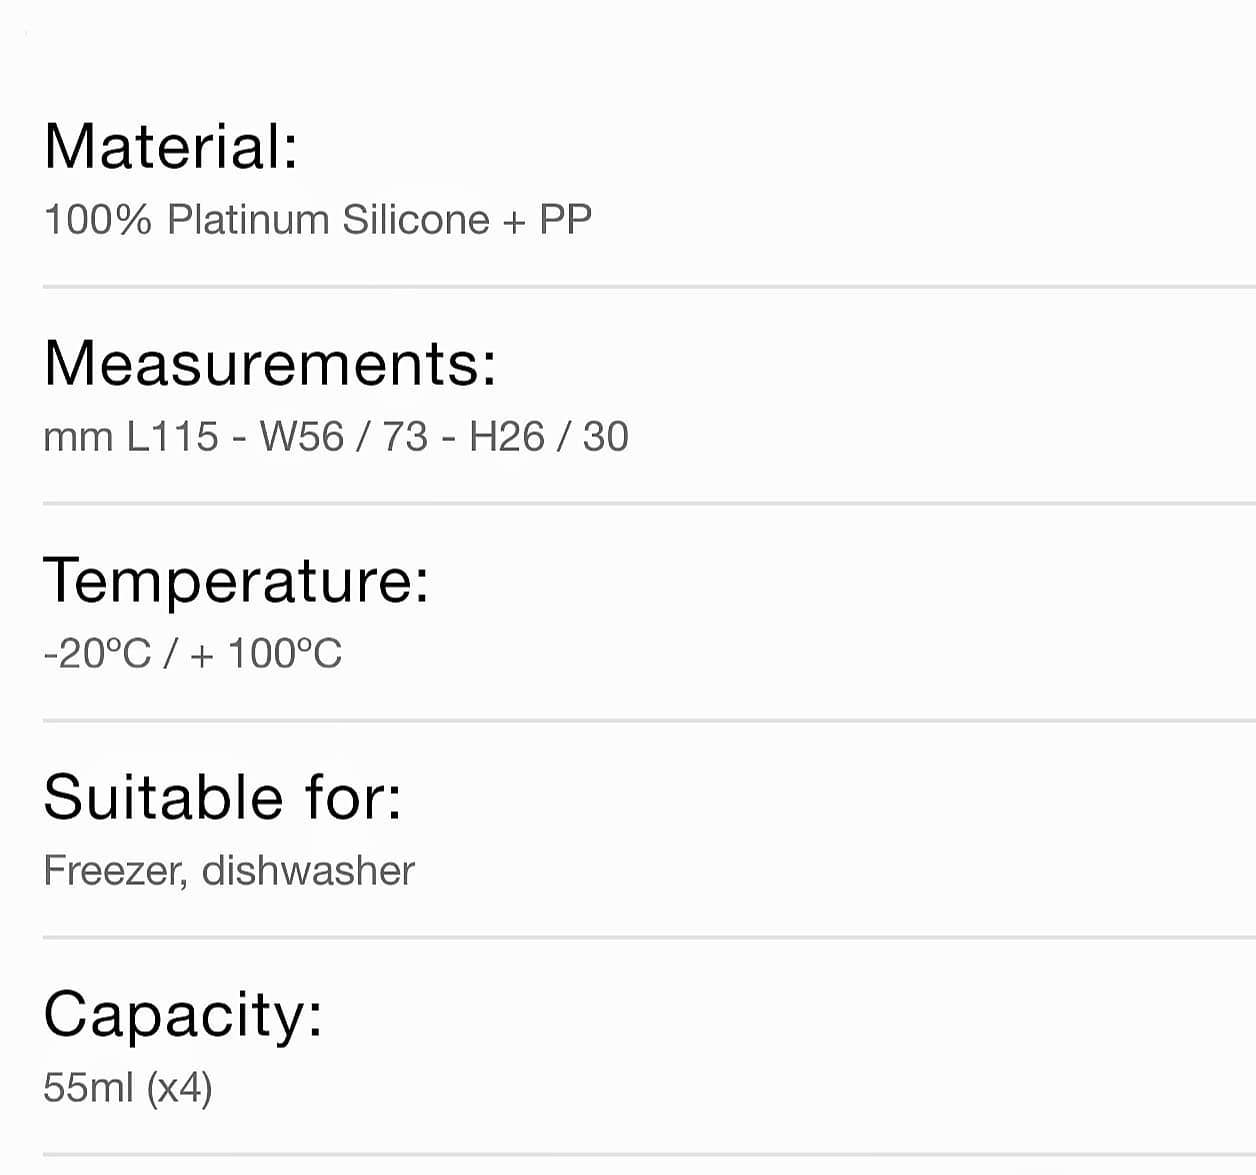This screenshot has width=1256, height=1175.
Task: Click the divider line below Measurements section
Action: click(649, 503)
